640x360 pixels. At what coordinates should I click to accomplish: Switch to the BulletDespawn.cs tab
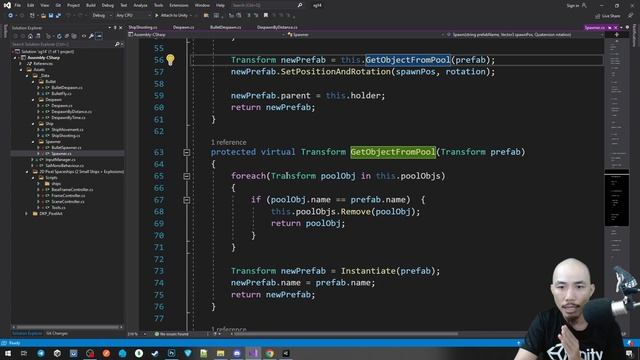[x=226, y=27]
